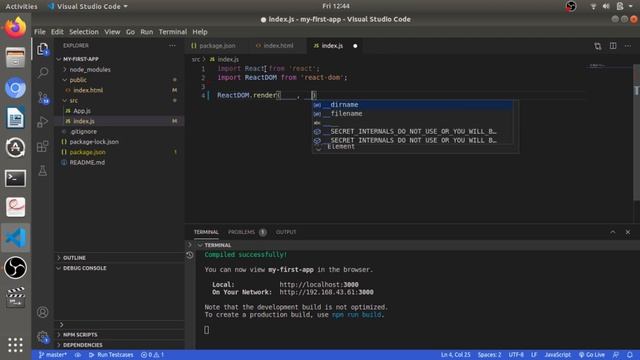Click Run Testcases in the status bar
The width and height of the screenshot is (640, 360).
coord(111,355)
